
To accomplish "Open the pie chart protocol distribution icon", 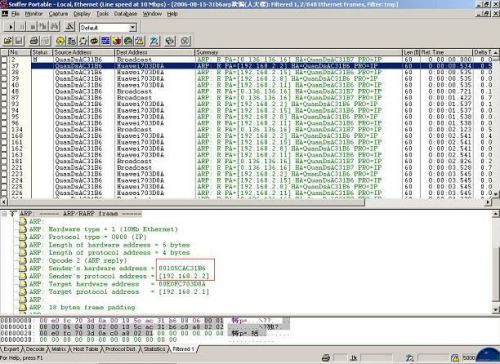I will (117, 41).
